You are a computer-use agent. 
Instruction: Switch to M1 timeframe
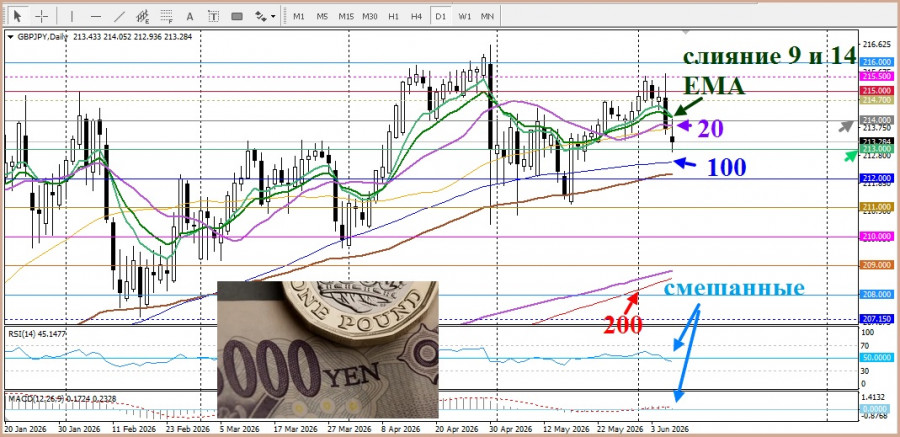tap(299, 16)
